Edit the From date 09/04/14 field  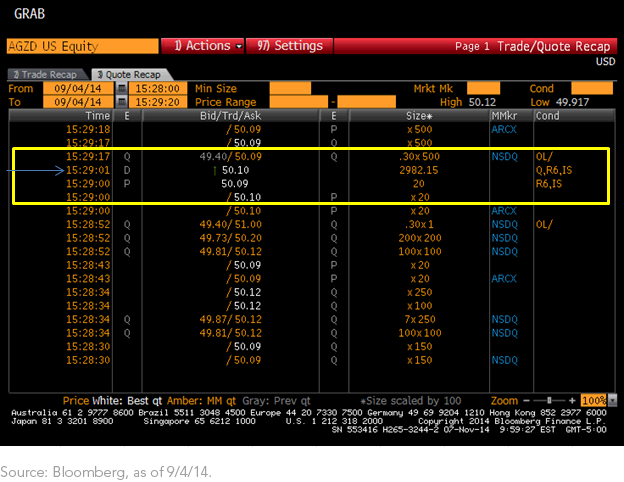point(78,88)
